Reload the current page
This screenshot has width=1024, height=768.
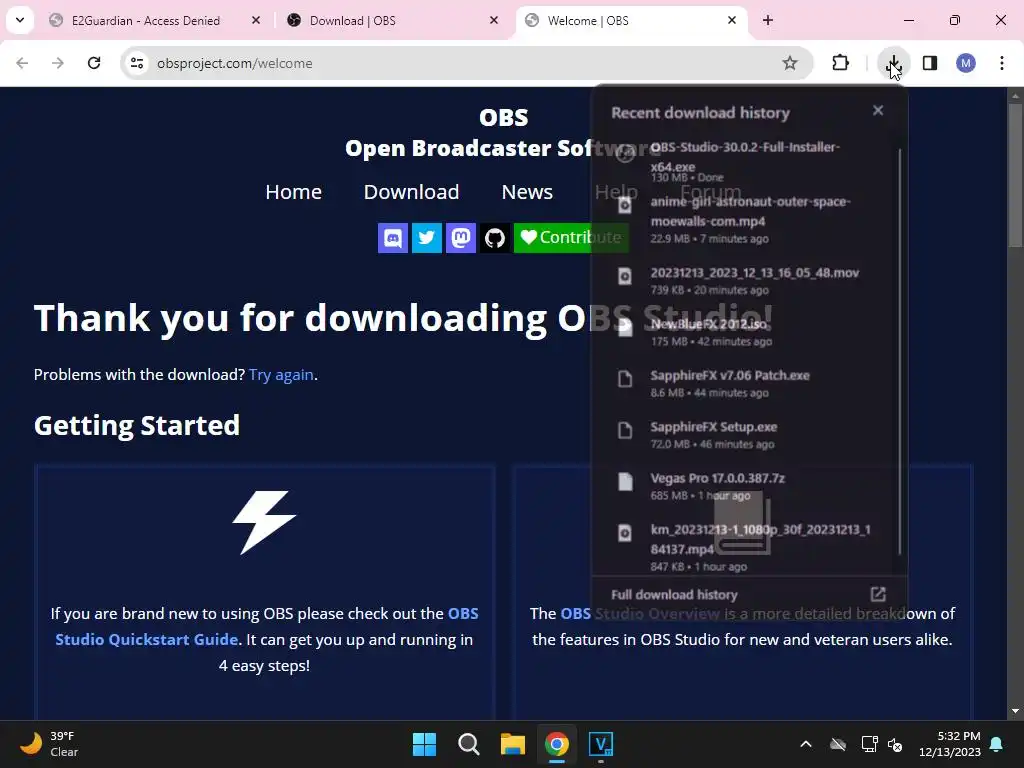94,63
